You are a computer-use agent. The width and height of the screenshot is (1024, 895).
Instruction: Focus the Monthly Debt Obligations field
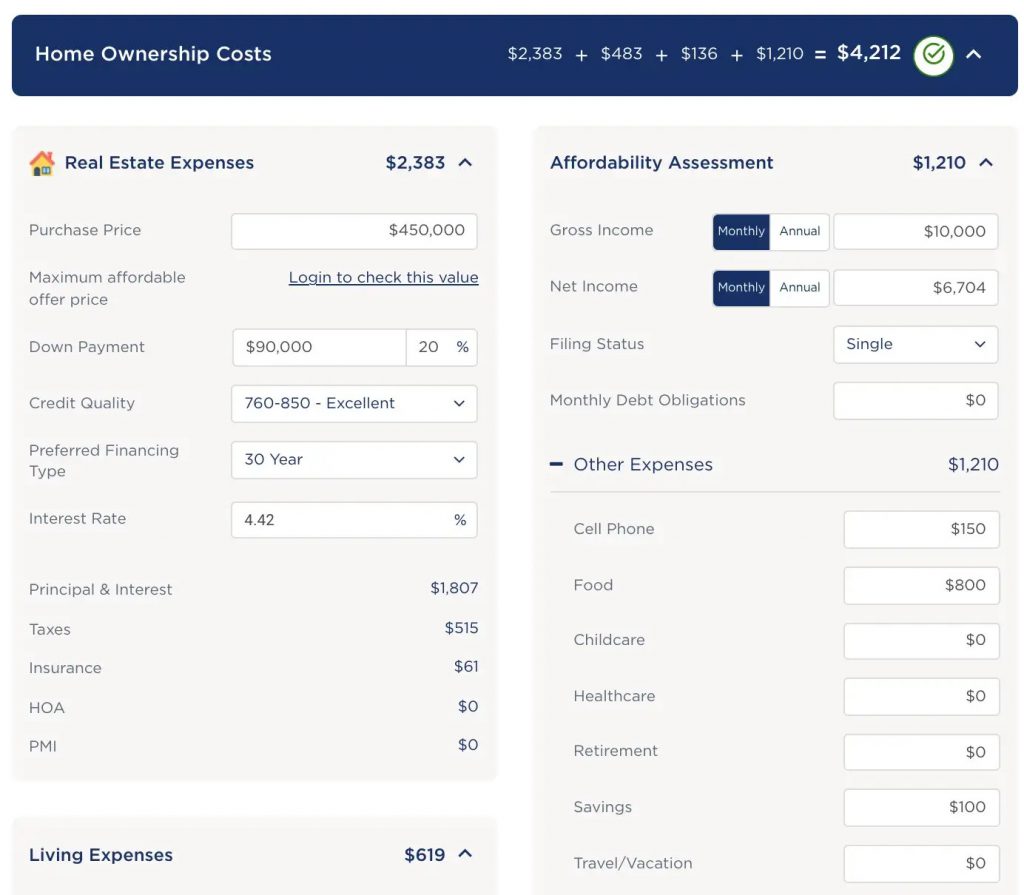915,400
